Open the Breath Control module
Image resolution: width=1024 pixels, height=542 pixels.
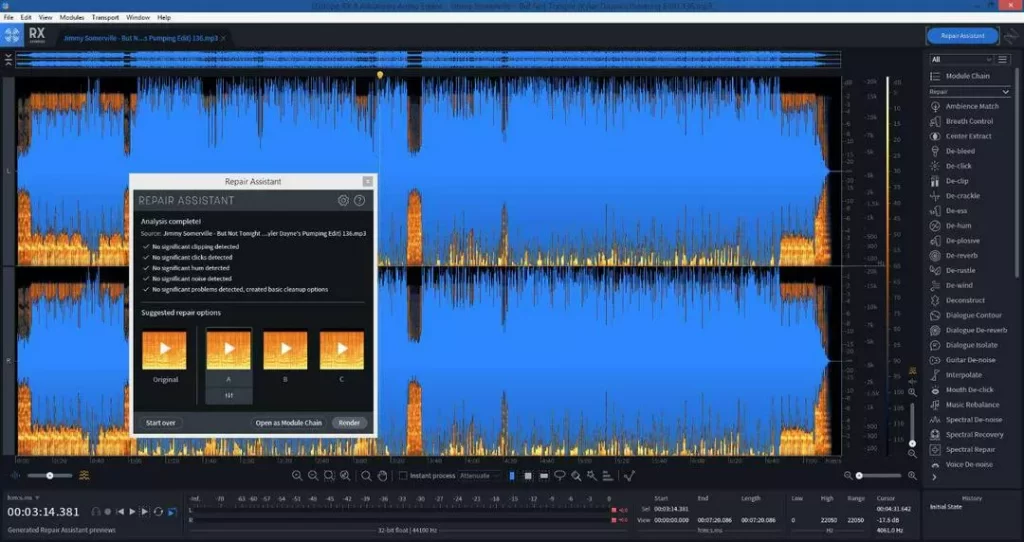coord(961,121)
